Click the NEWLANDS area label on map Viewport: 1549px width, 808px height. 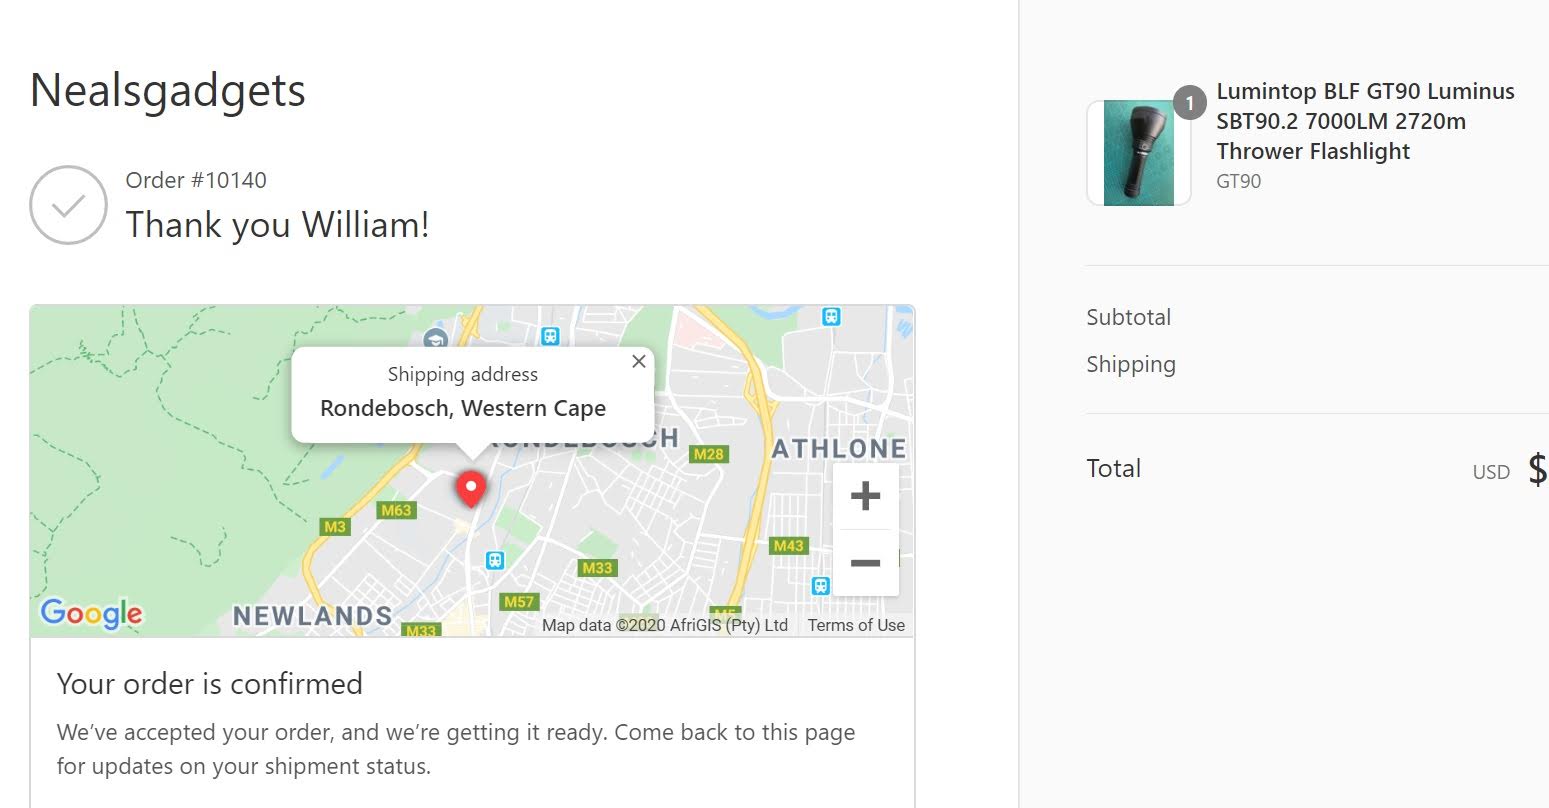tap(313, 616)
